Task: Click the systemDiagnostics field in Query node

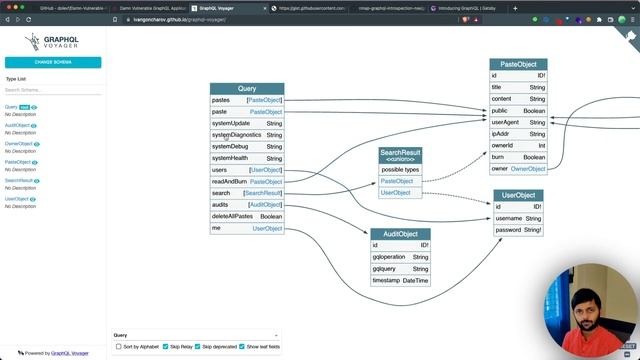Action: [247, 135]
